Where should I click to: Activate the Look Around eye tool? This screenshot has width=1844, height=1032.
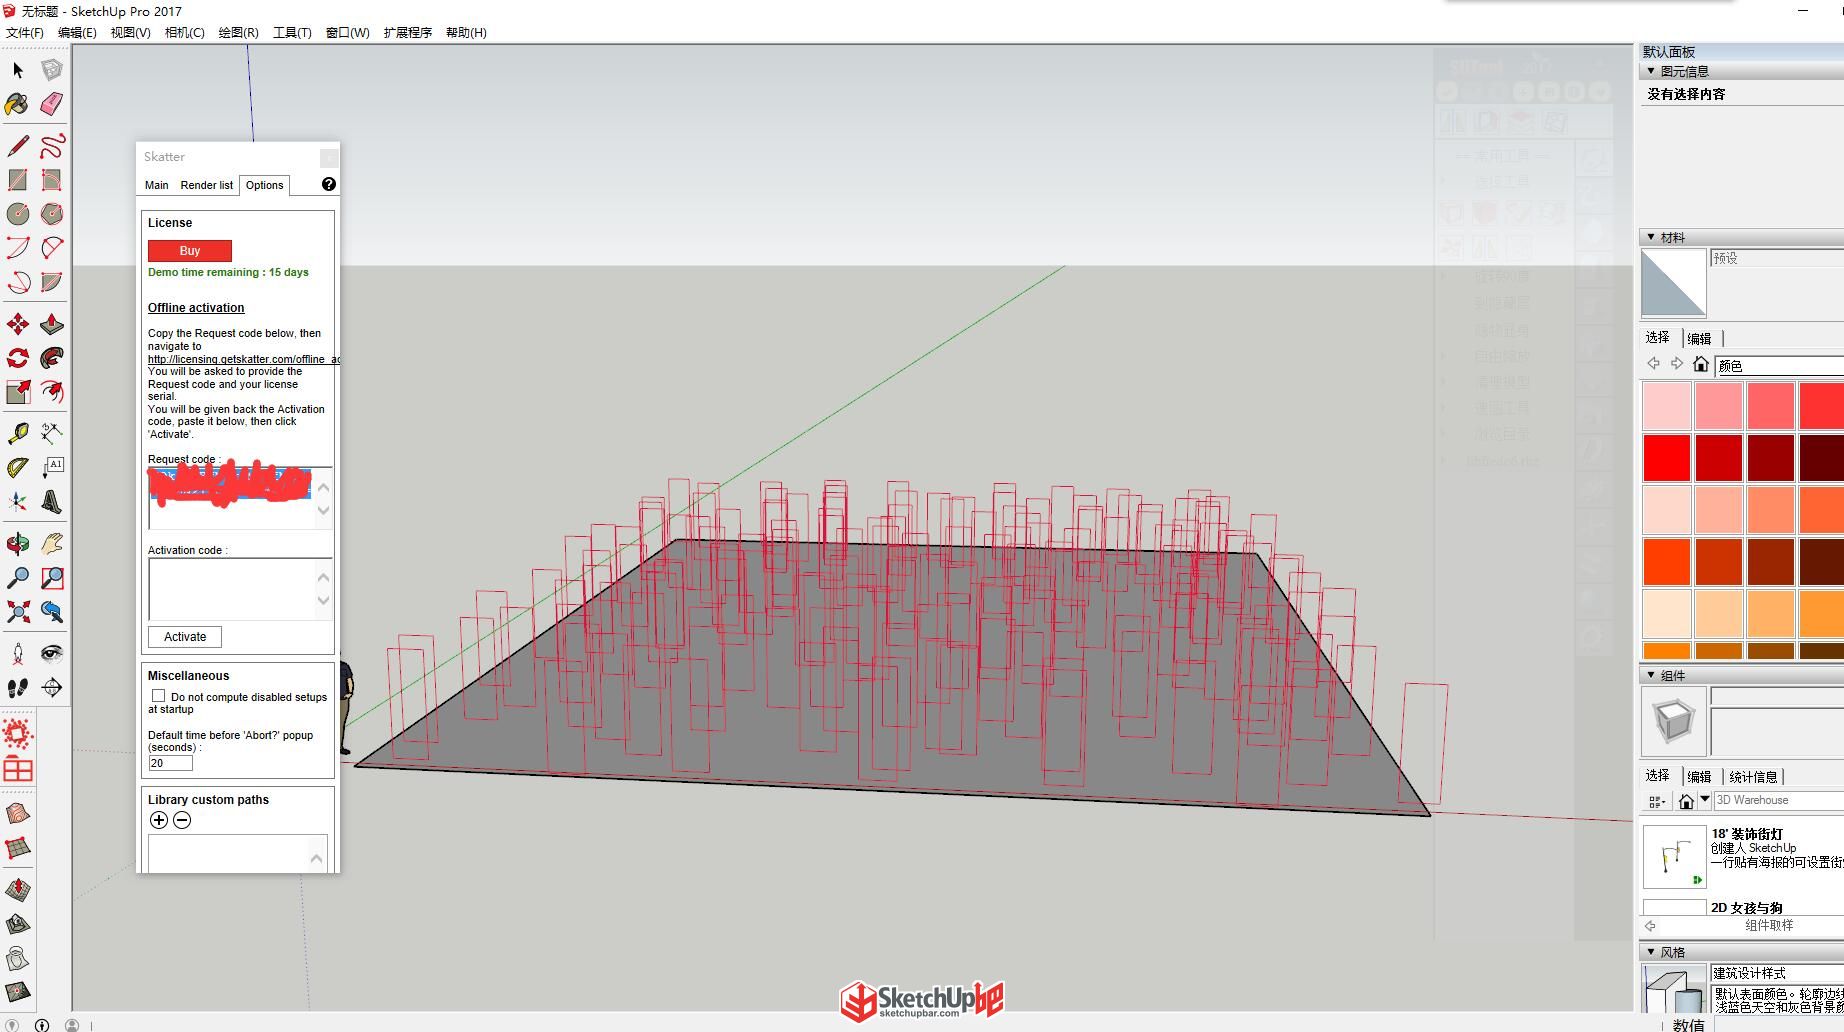click(x=52, y=654)
